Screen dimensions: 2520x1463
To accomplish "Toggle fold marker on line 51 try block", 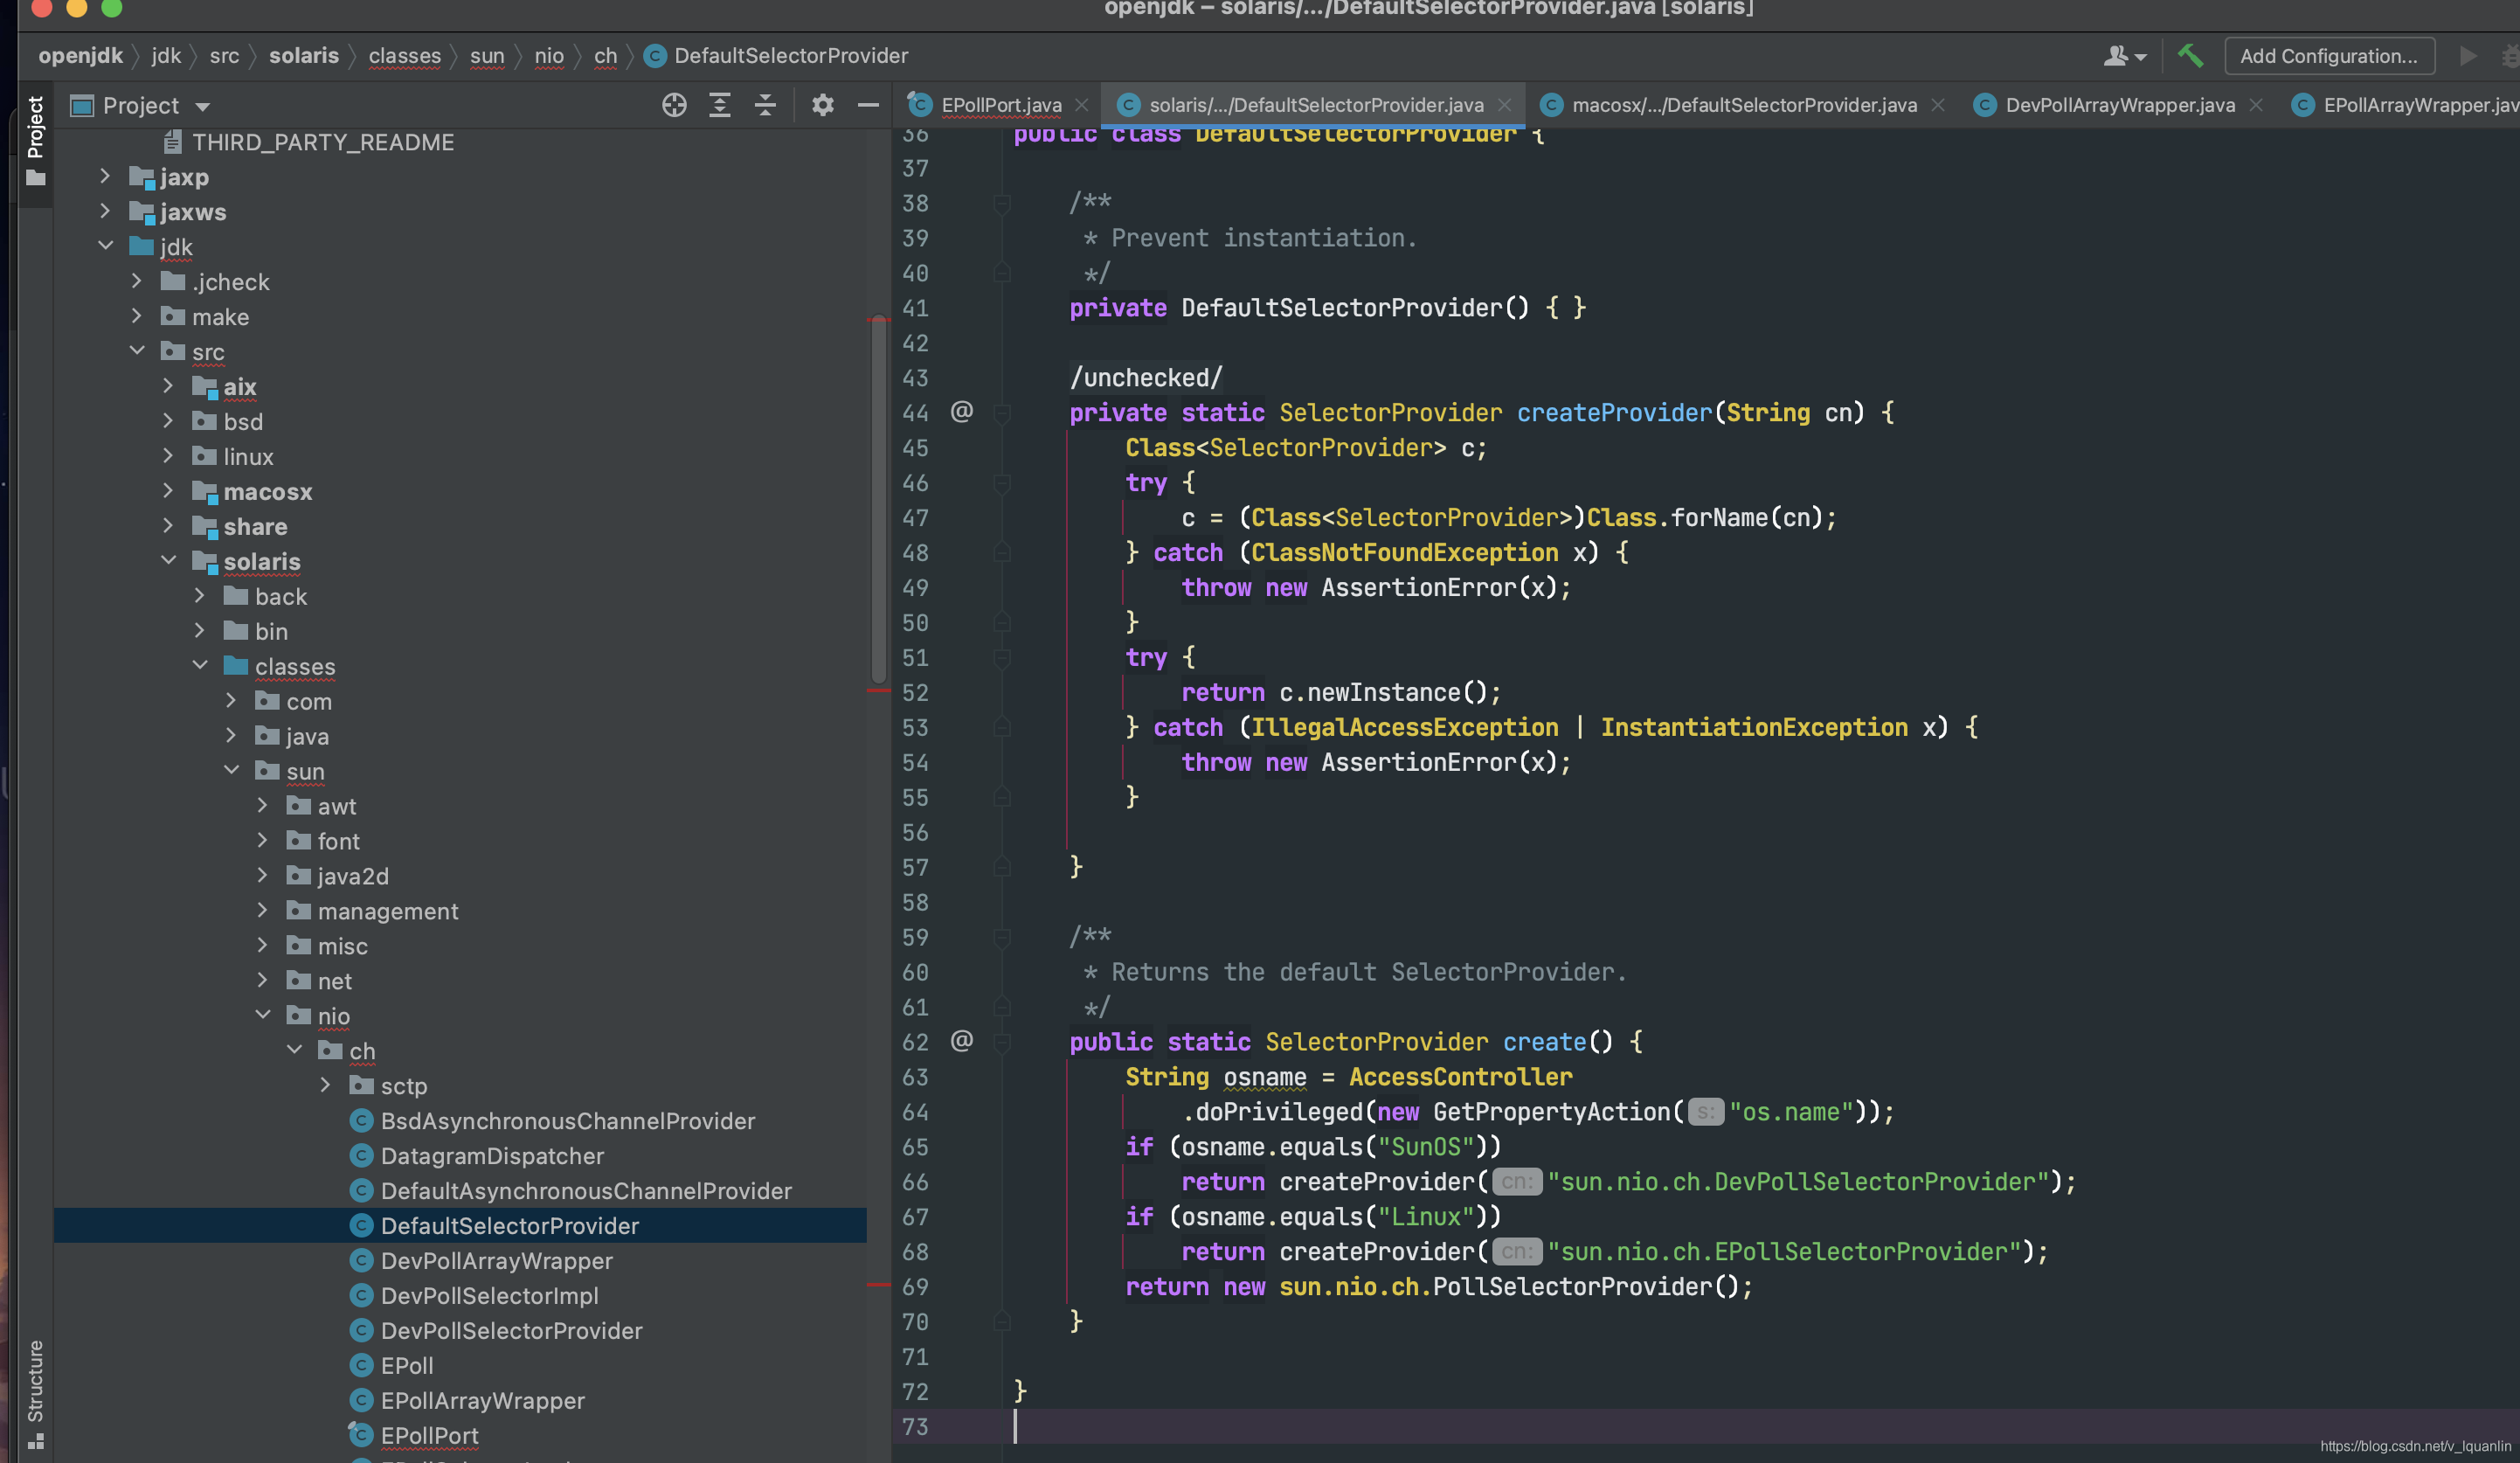I will click(x=1001, y=657).
